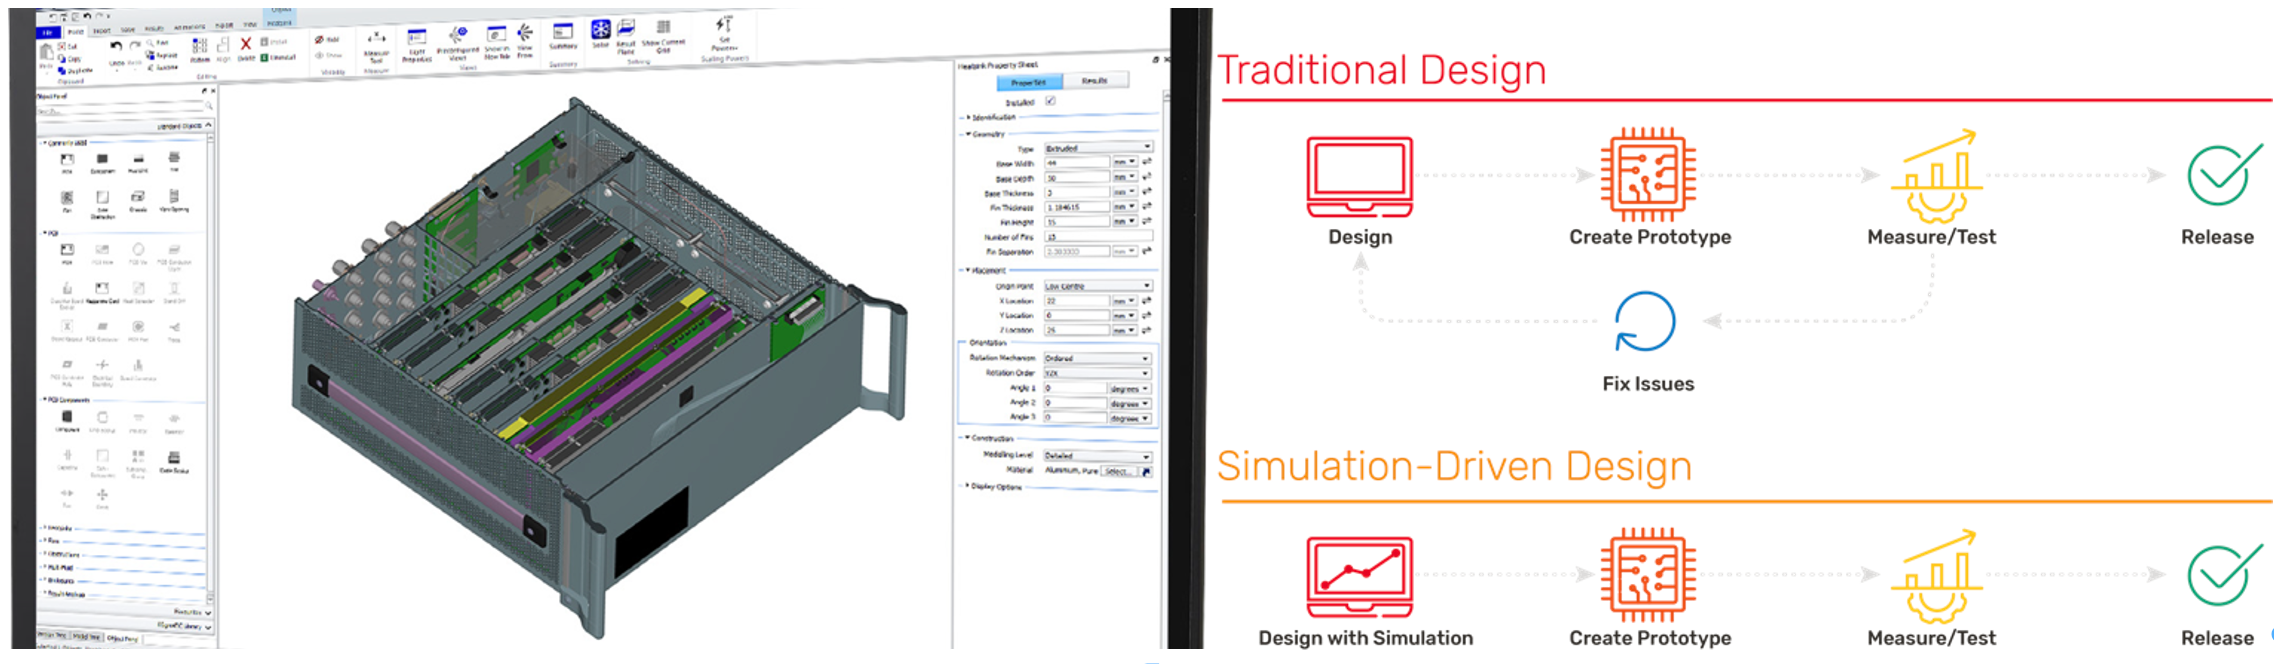2274x664 pixels.
Task: Click the Object Panel search field
Action: click(x=120, y=109)
